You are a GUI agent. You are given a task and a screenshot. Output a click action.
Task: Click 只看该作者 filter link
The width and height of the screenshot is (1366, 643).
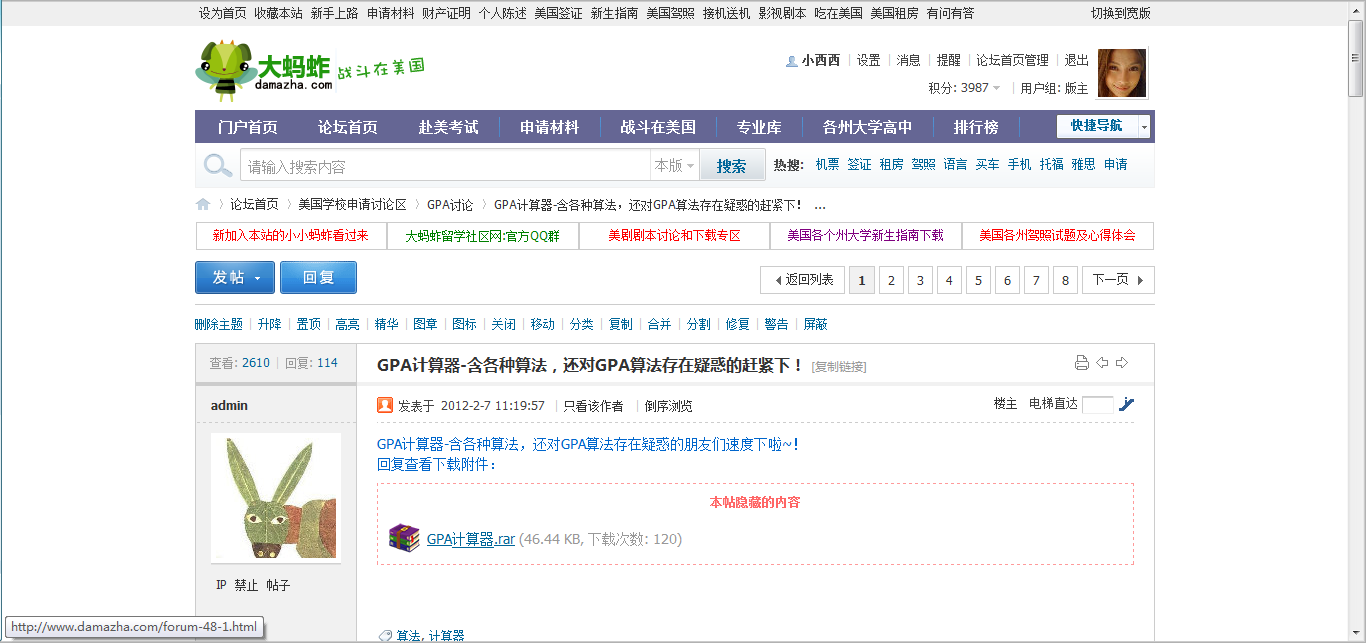tap(593, 406)
